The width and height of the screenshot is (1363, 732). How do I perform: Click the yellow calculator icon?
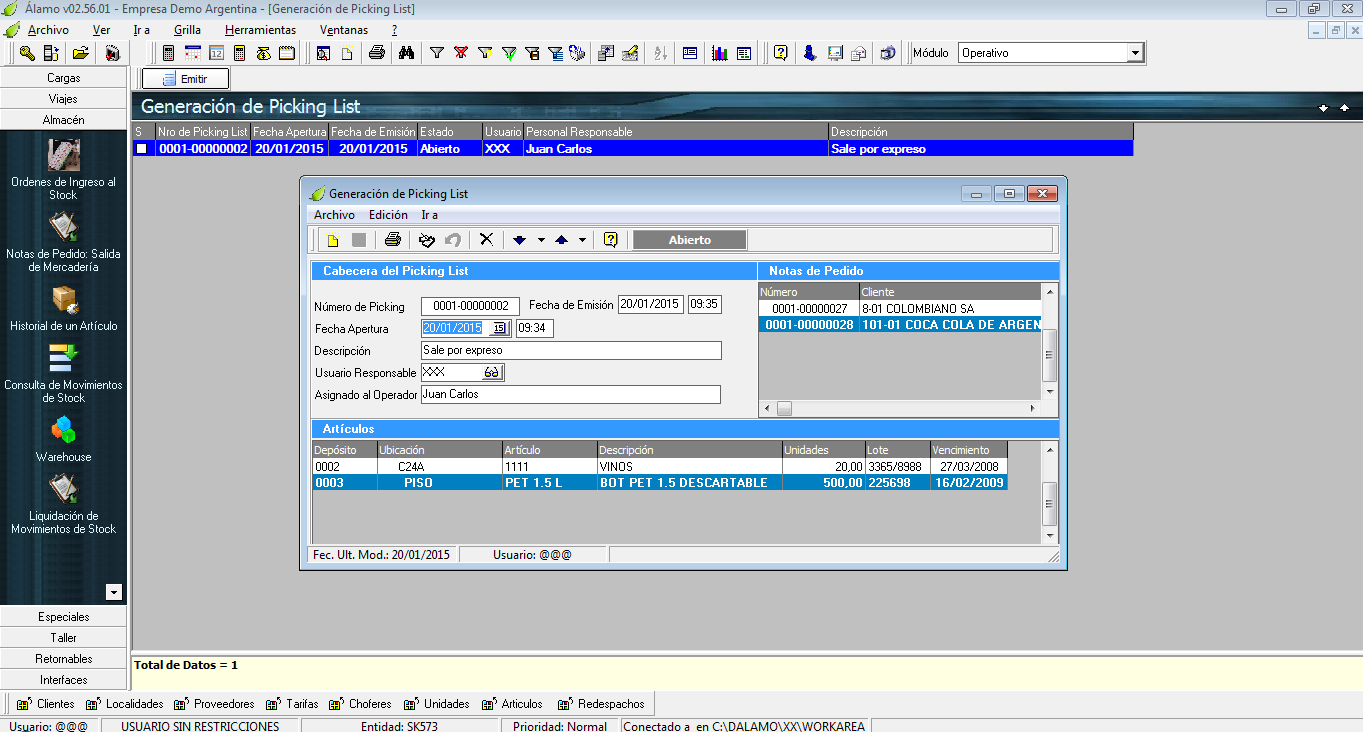(240, 53)
